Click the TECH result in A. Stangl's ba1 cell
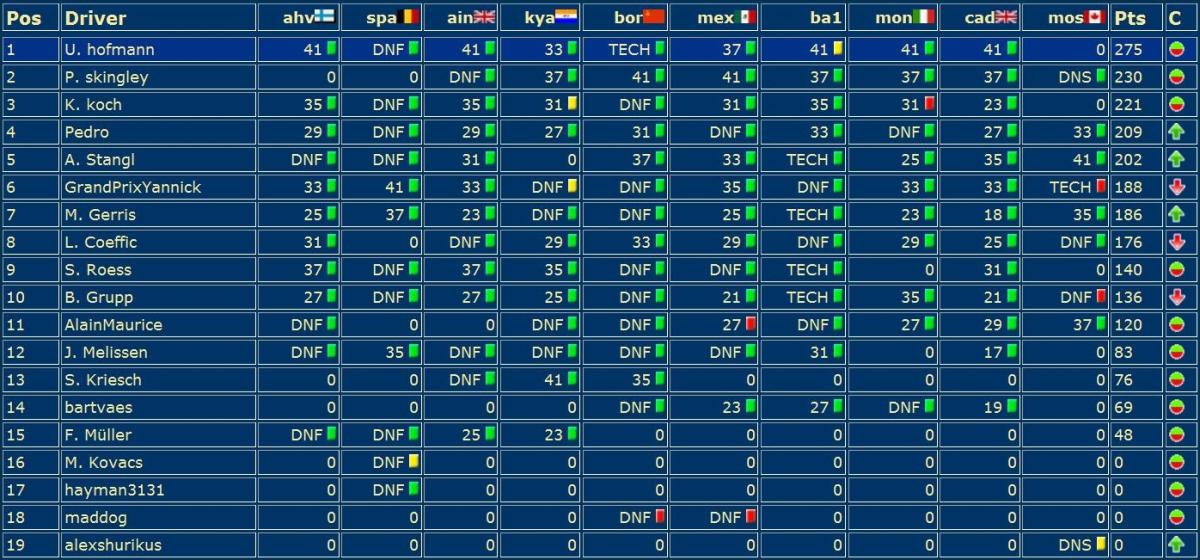Image resolution: width=1200 pixels, height=560 pixels. tap(806, 160)
